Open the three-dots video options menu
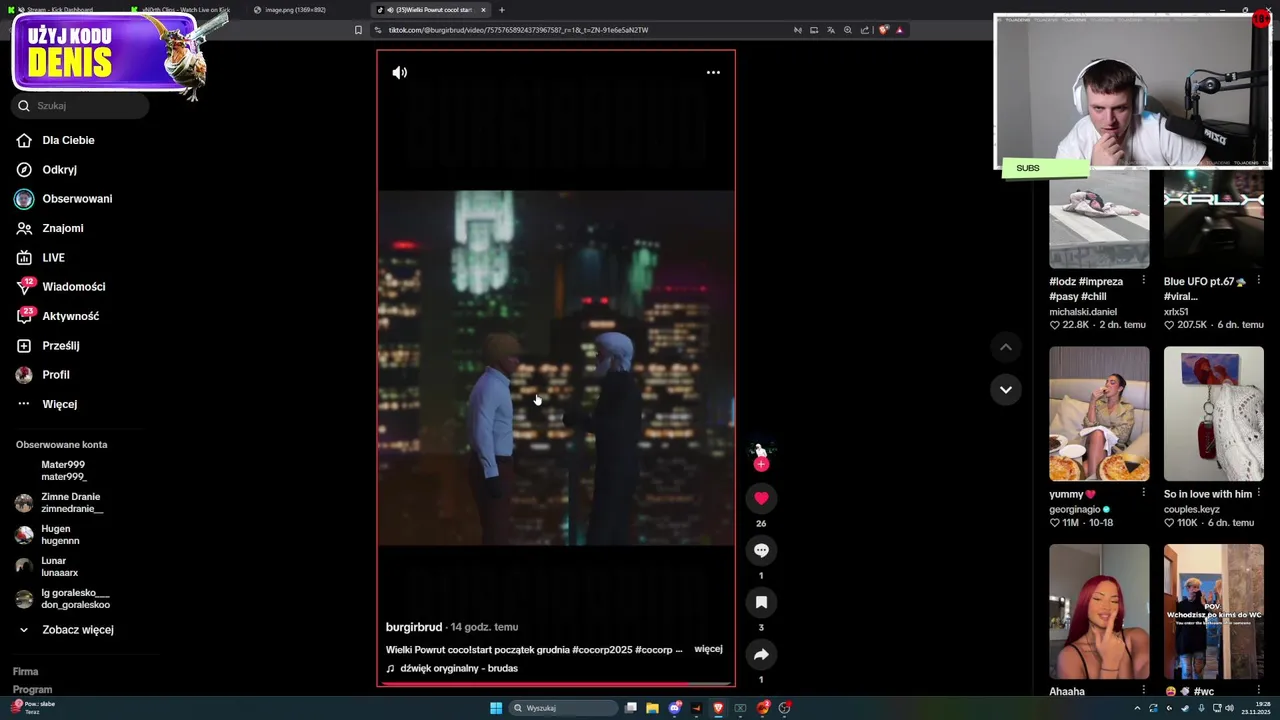The height and width of the screenshot is (720, 1280). pyautogui.click(x=713, y=72)
